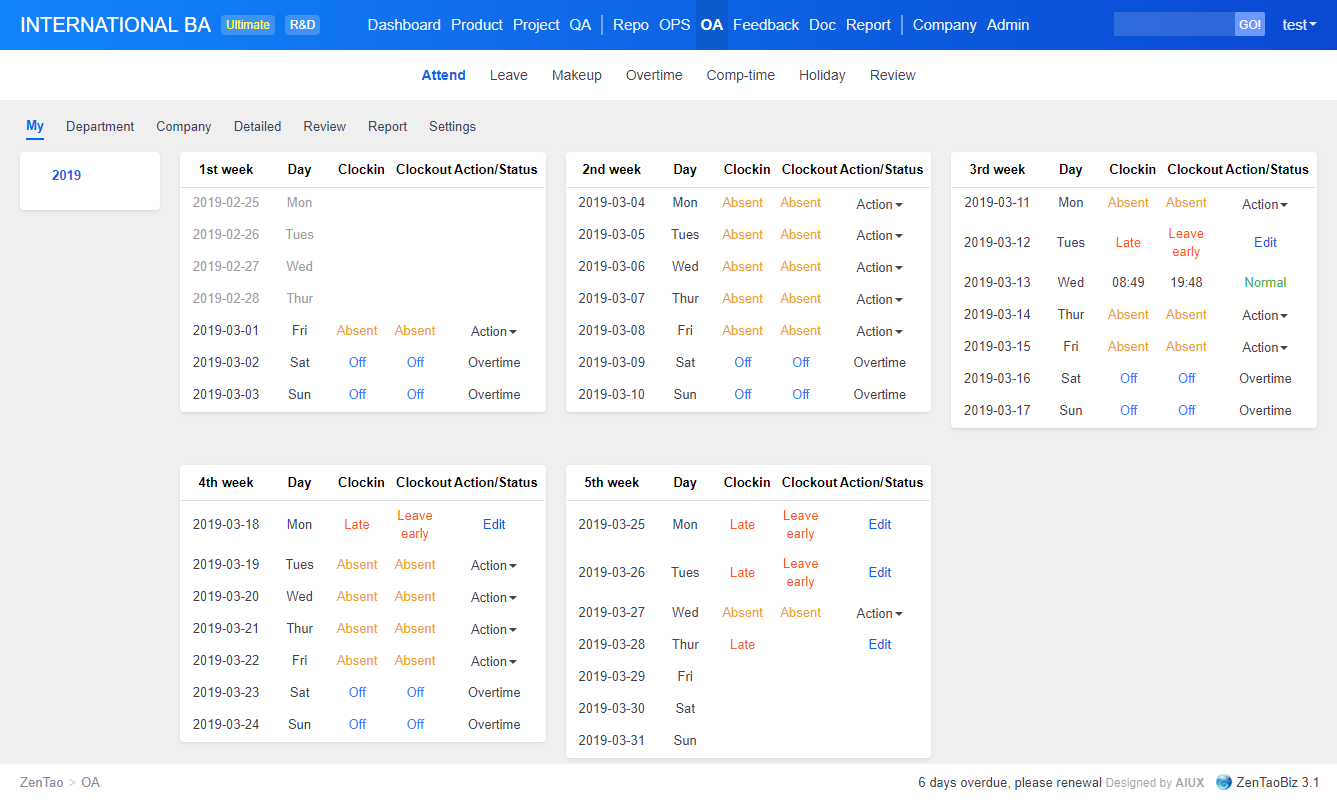Open the Makeup tab
The height and width of the screenshot is (803, 1337).
[577, 75]
